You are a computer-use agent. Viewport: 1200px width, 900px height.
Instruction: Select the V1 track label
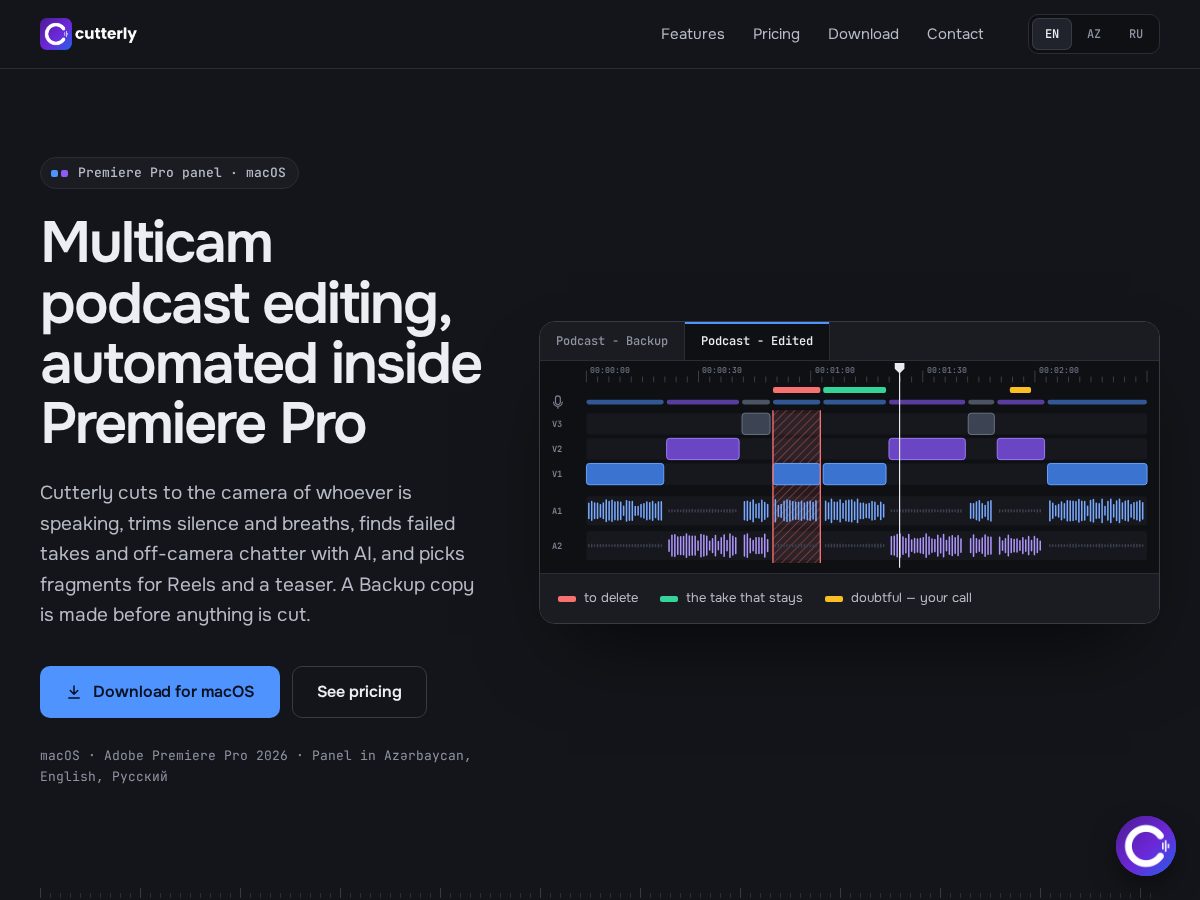557,474
